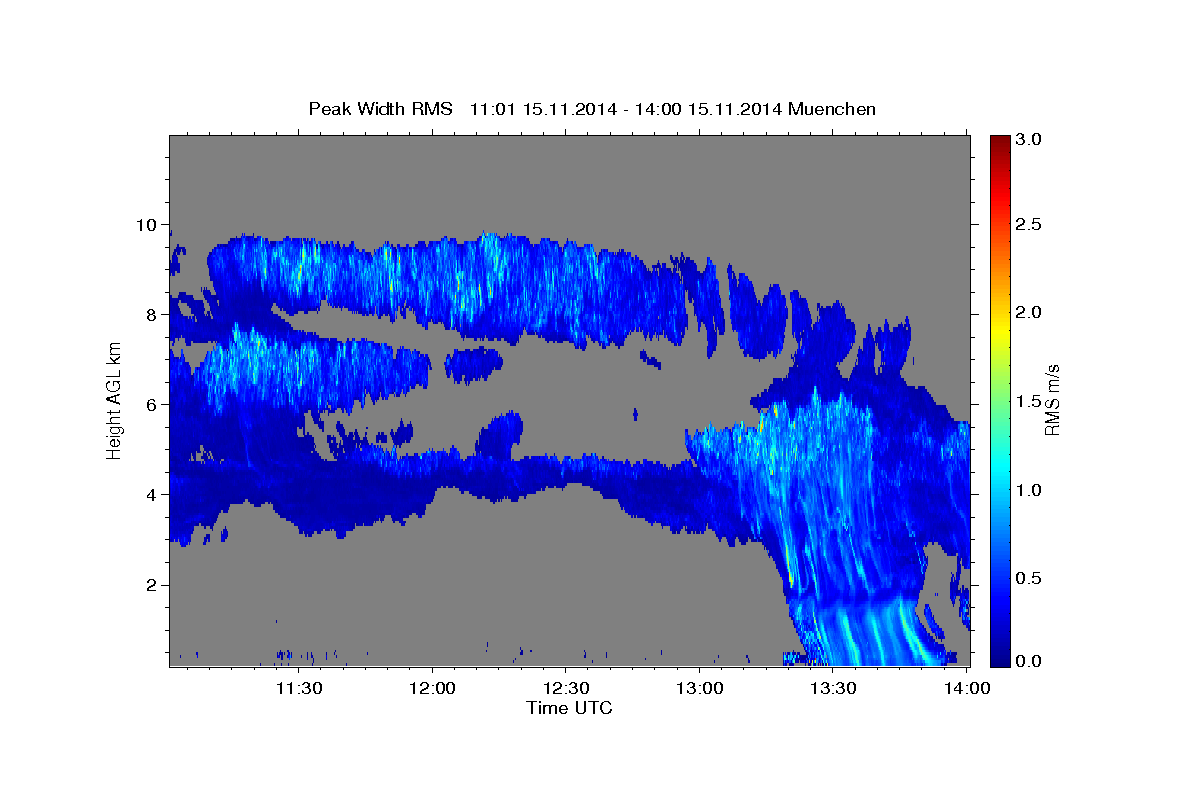
Task: Click the 'Time UTC' axis label
Action: [569, 708]
